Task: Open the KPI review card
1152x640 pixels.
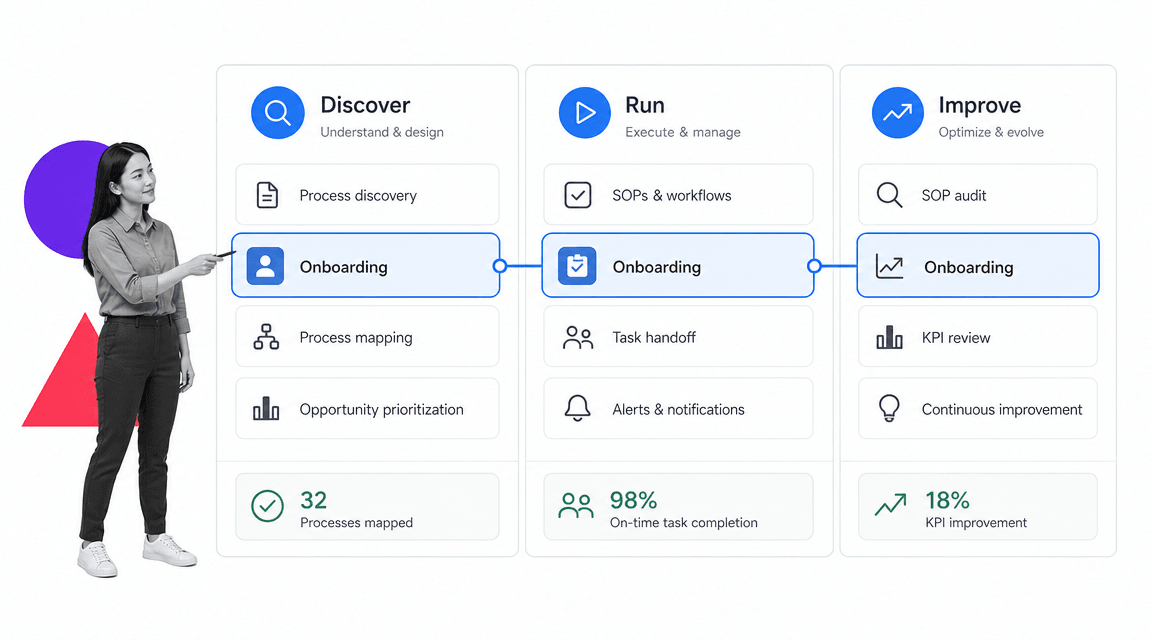Action: [x=978, y=337]
